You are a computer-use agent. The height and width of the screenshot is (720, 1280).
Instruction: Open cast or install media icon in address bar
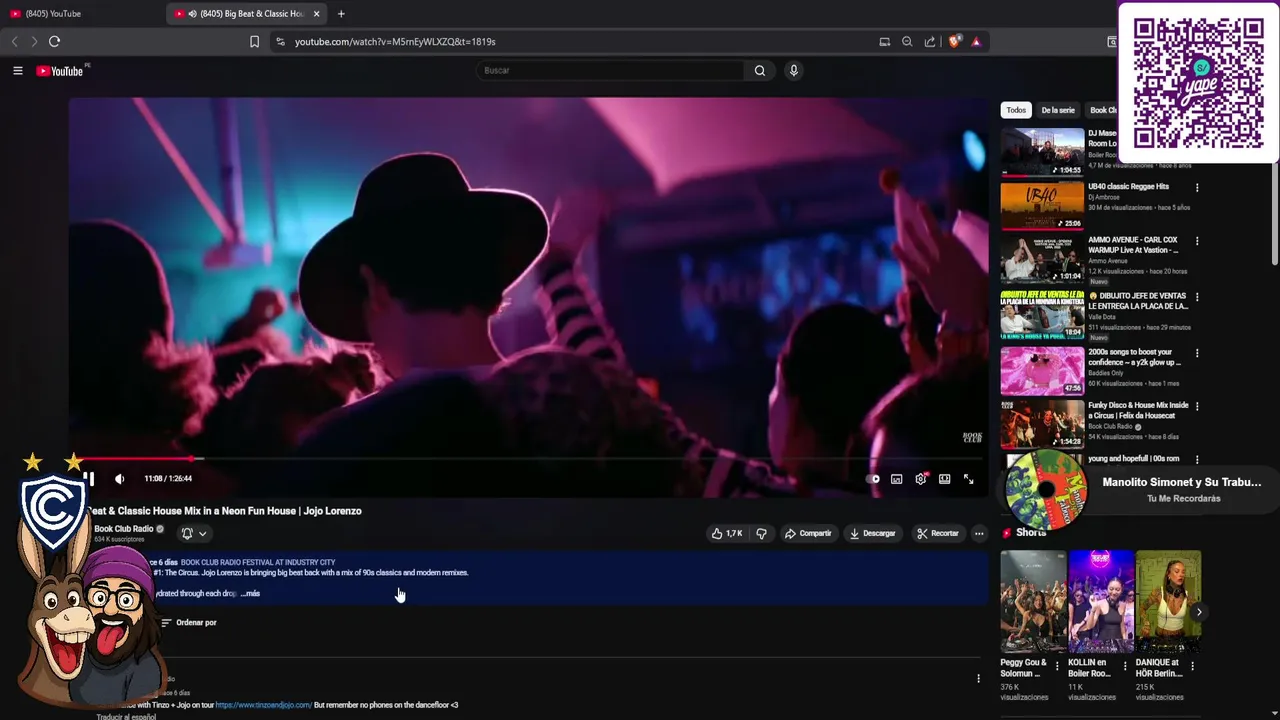[x=884, y=42]
